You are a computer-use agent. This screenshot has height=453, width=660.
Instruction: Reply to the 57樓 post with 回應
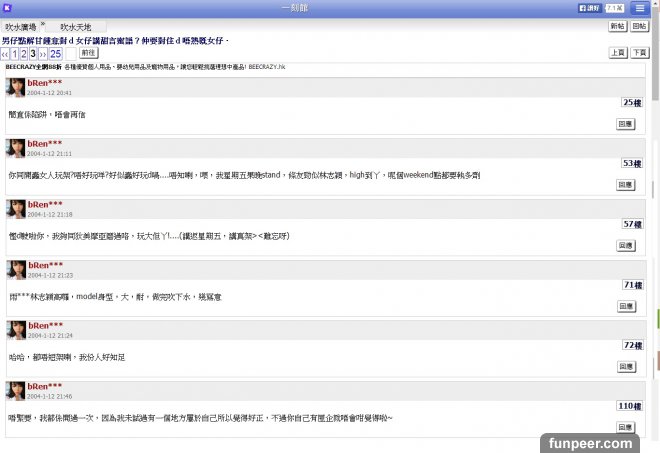coord(625,245)
